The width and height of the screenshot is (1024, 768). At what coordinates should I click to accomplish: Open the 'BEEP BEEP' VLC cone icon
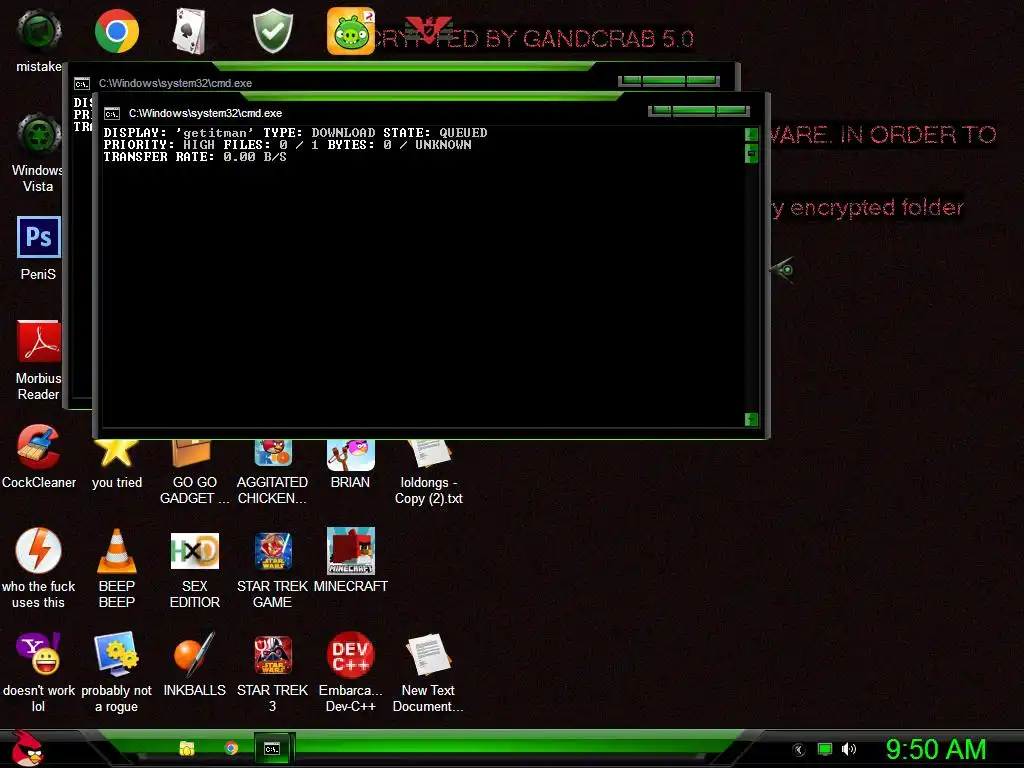(x=117, y=568)
